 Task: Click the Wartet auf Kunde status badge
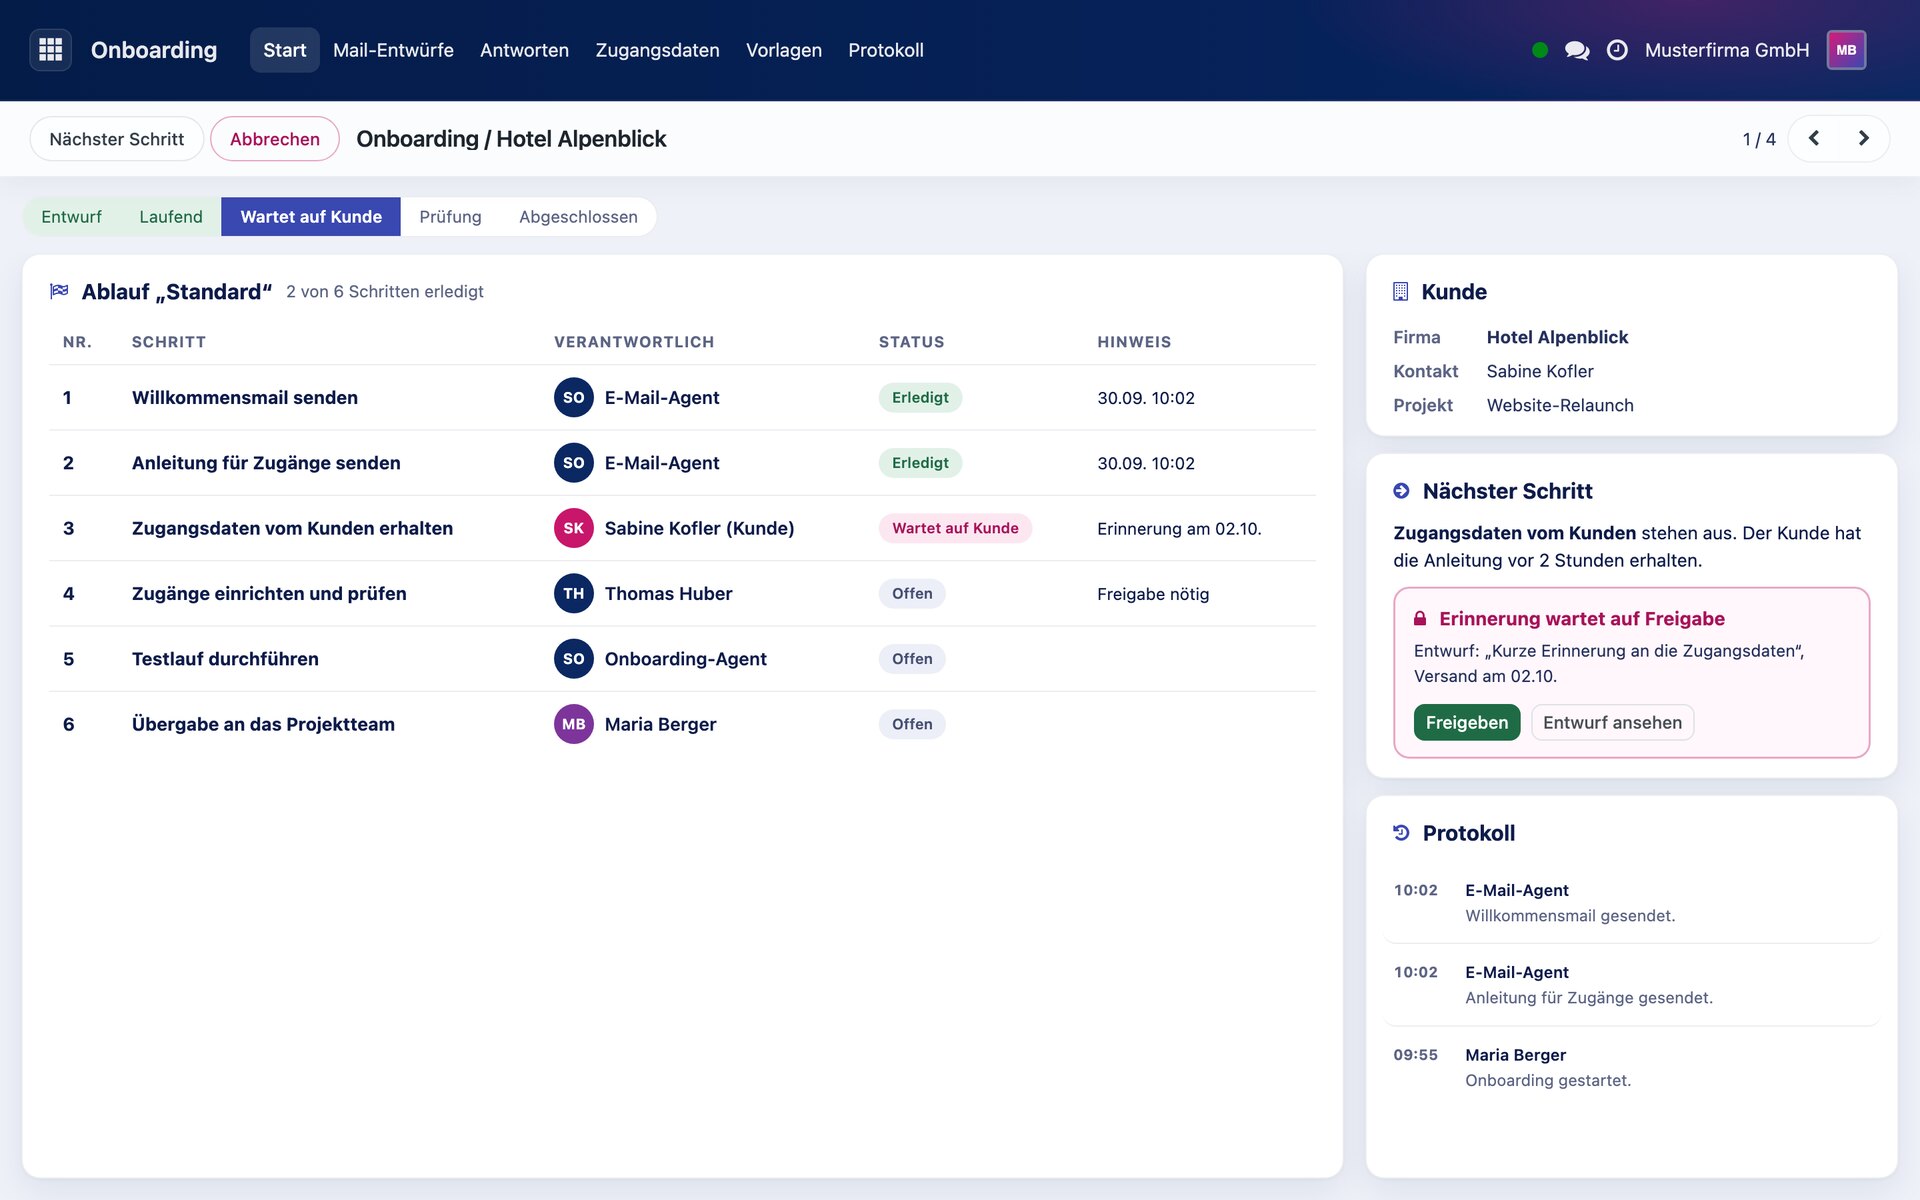click(x=955, y=528)
